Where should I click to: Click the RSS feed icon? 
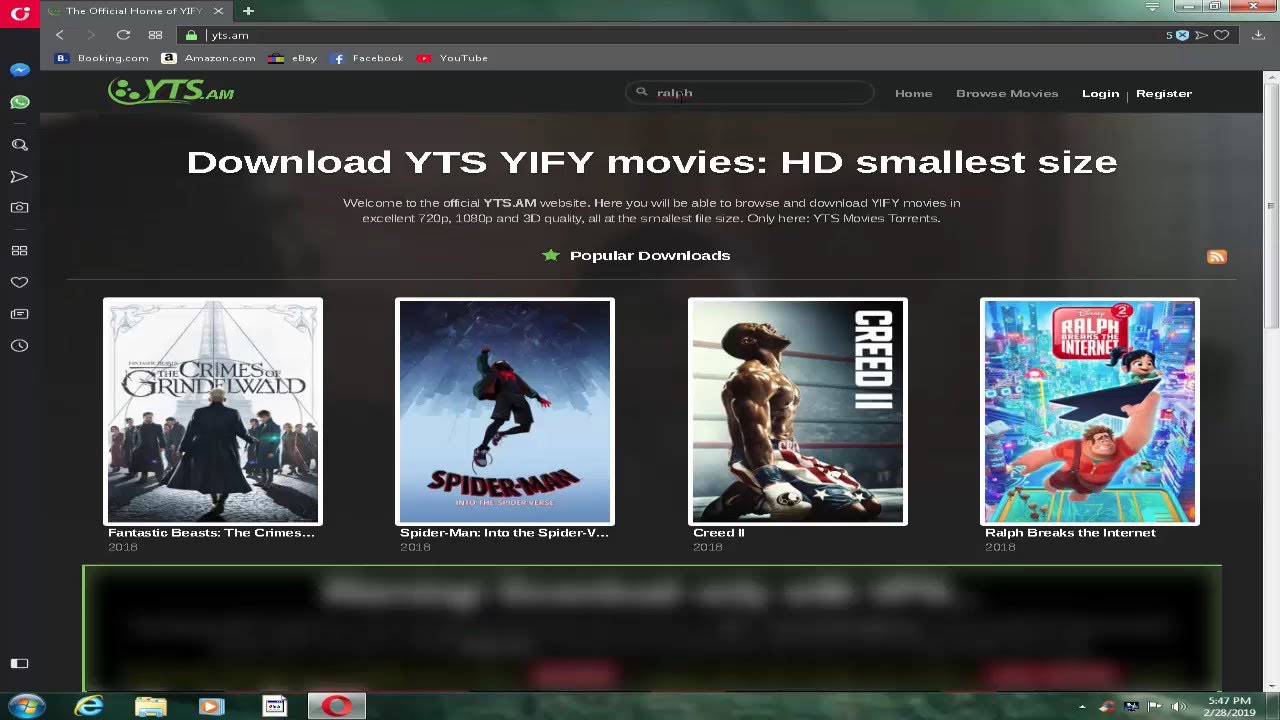pyautogui.click(x=1217, y=257)
